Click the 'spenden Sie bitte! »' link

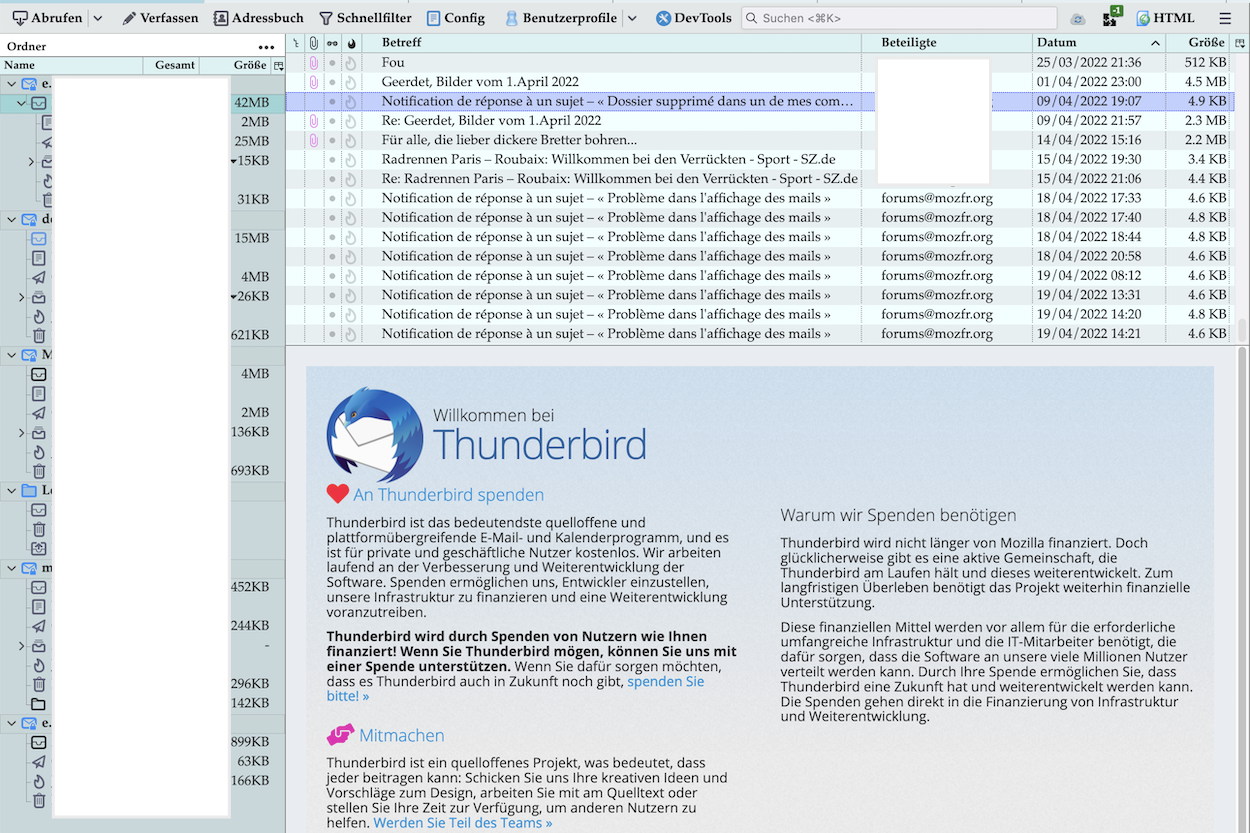coord(515,689)
